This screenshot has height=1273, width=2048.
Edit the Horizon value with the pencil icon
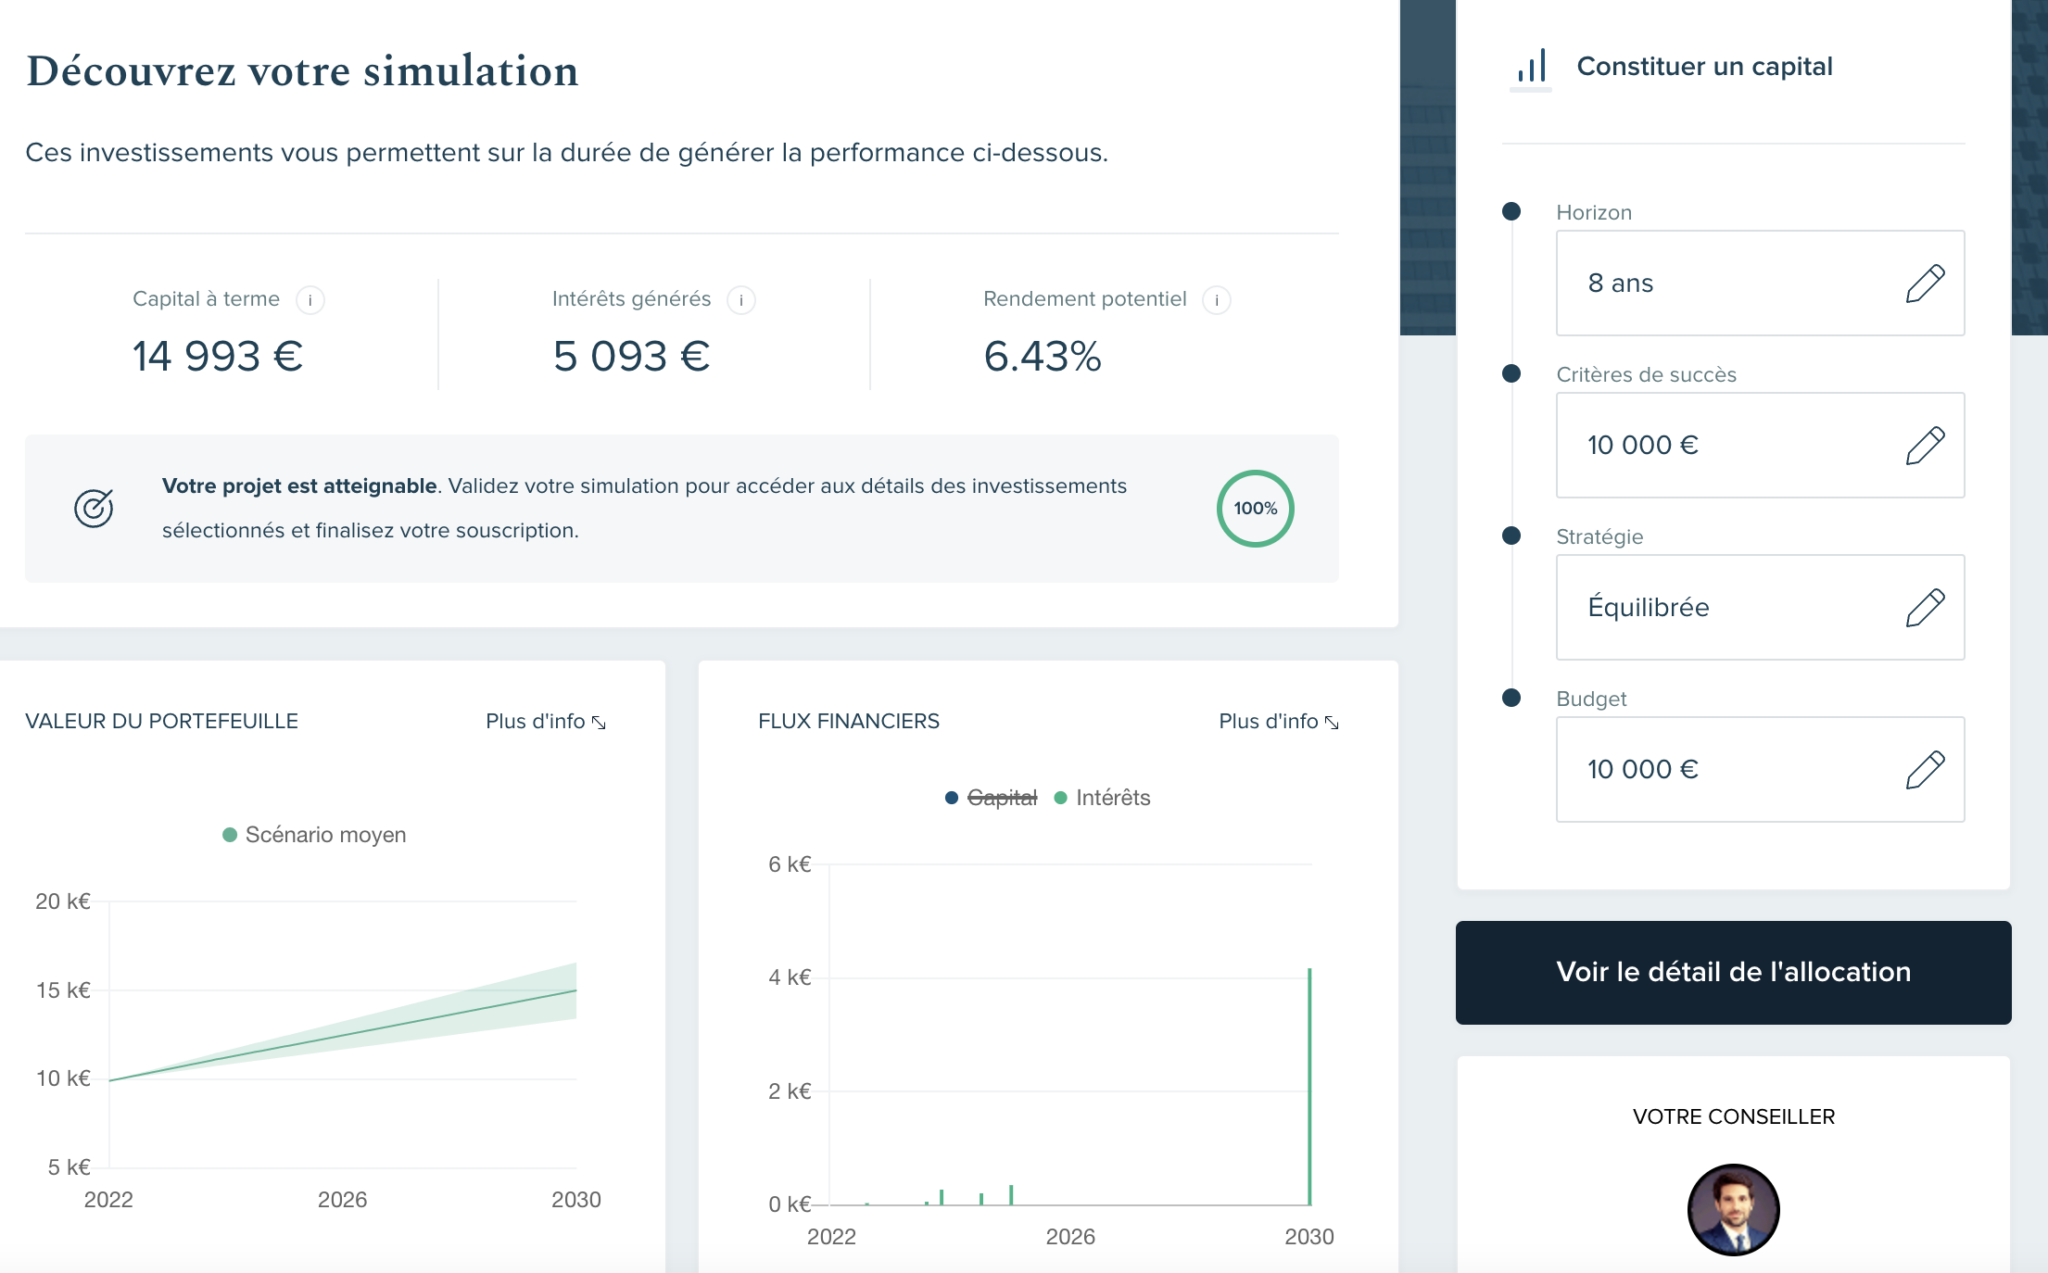(1925, 283)
